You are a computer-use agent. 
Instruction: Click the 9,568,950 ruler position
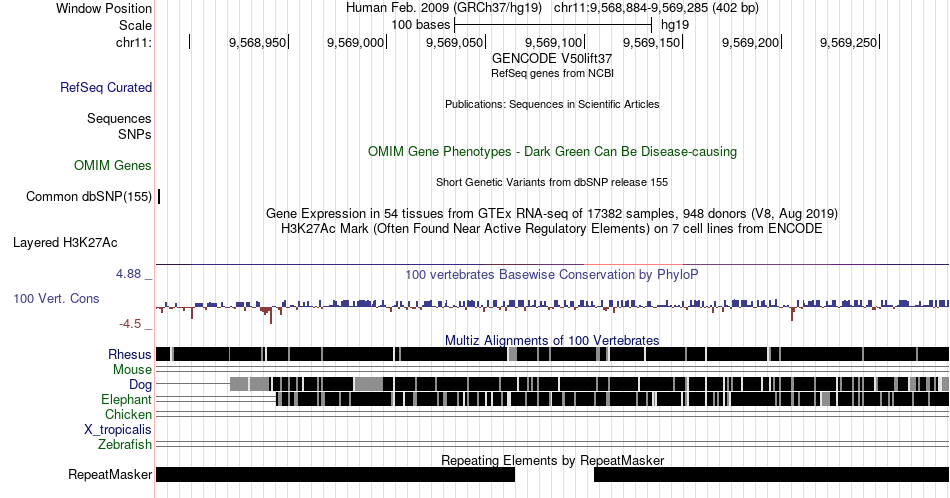tap(257, 42)
